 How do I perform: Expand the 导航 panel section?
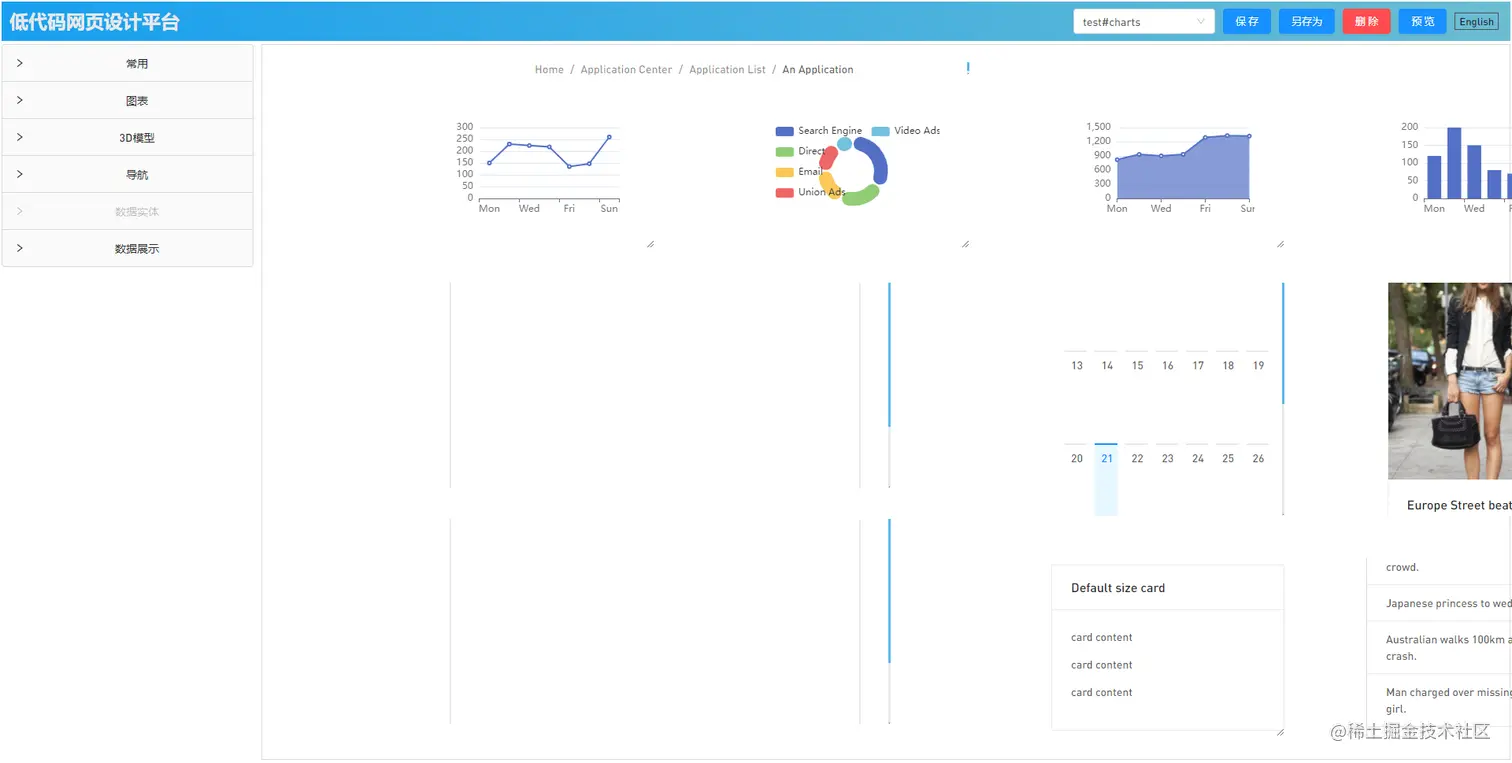(x=127, y=175)
